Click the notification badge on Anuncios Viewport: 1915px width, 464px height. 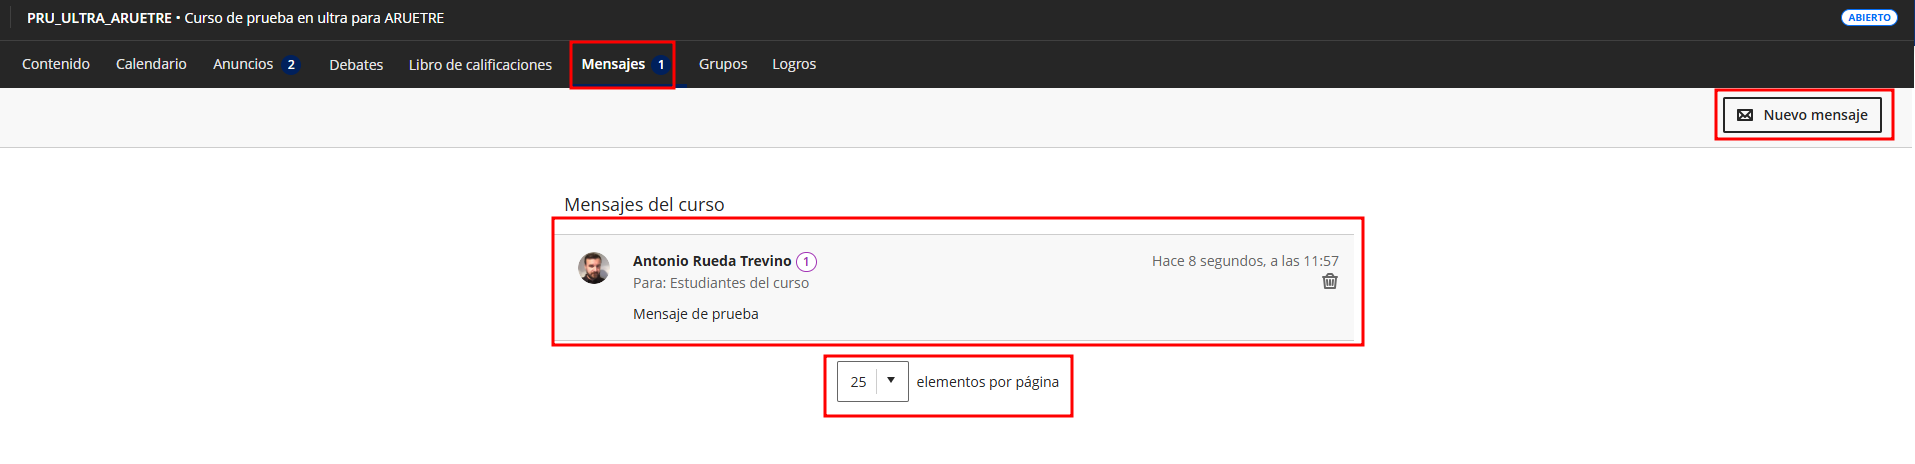[291, 65]
